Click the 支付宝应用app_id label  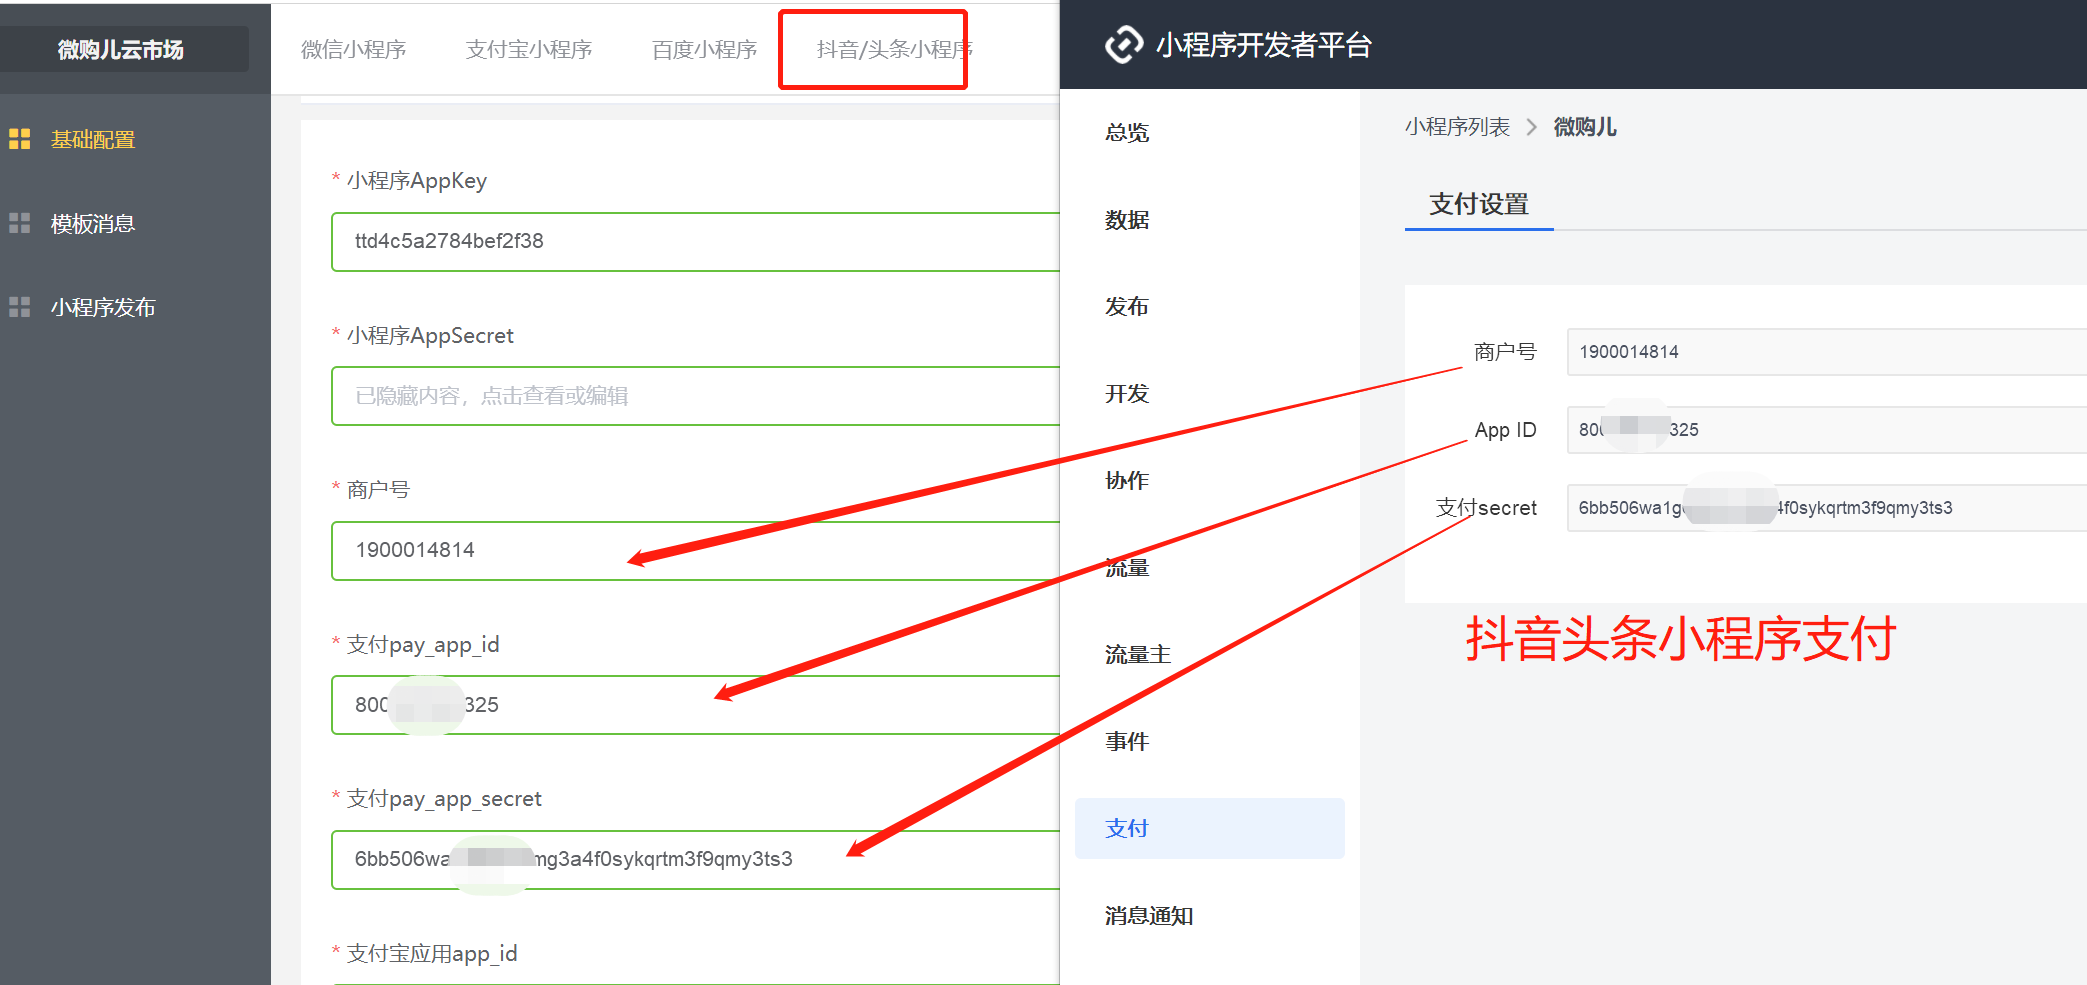tap(432, 954)
